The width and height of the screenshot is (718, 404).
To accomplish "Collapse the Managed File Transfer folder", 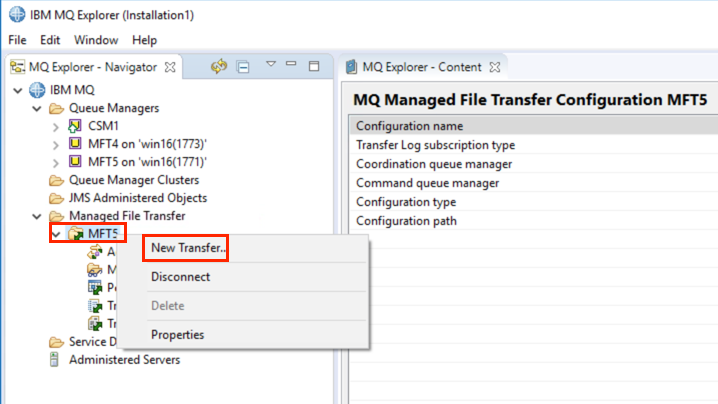I will pos(37,216).
